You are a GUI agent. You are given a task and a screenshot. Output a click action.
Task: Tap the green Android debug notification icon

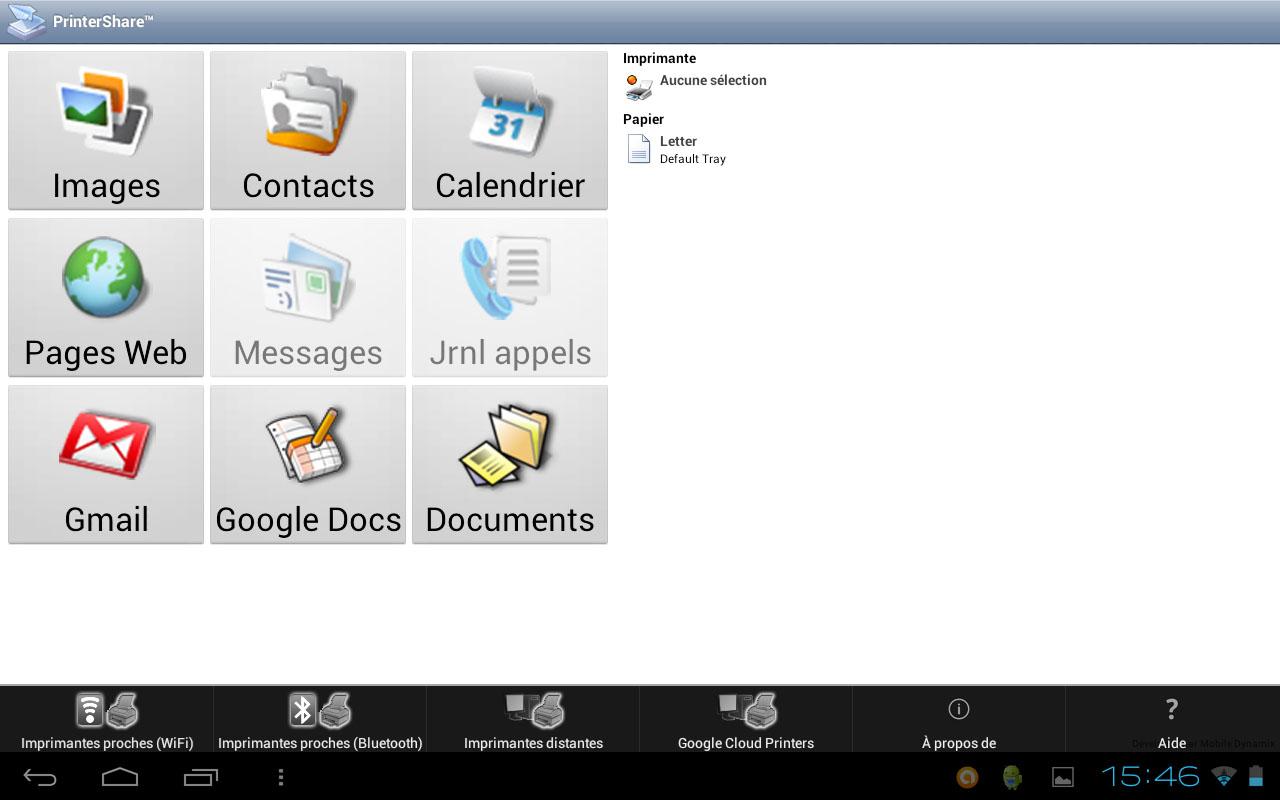[1013, 777]
